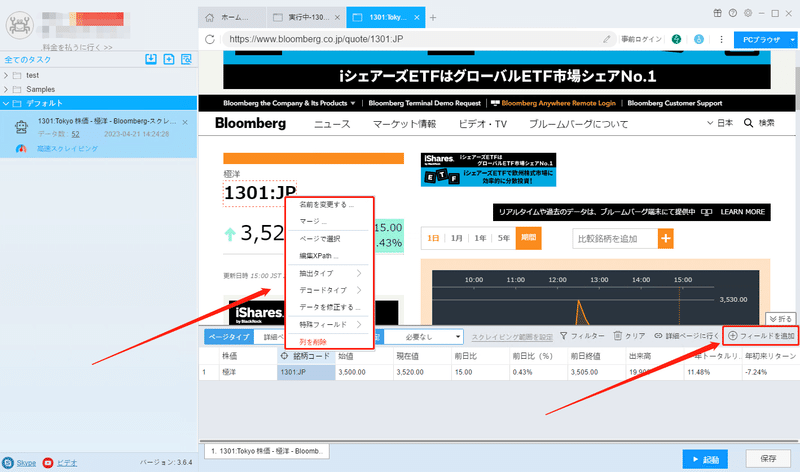The width and height of the screenshot is (800, 472).
Task: Click the green lightning icon in toolbar
Action: (677, 39)
